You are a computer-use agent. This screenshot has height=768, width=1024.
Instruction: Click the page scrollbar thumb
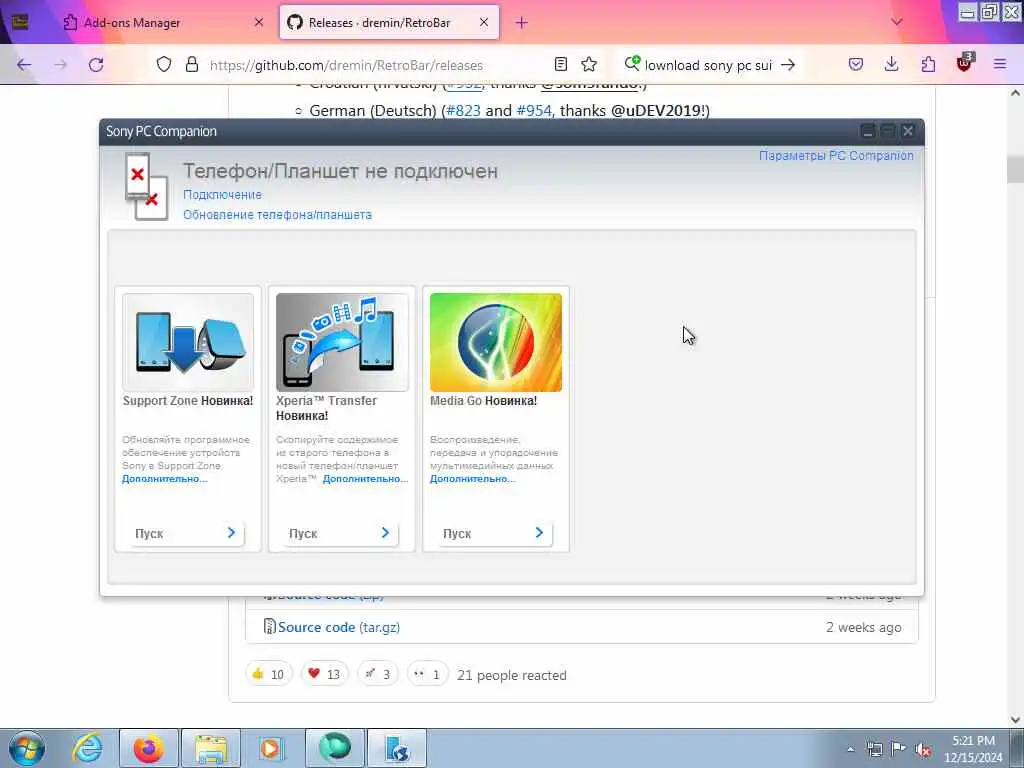click(x=1016, y=169)
